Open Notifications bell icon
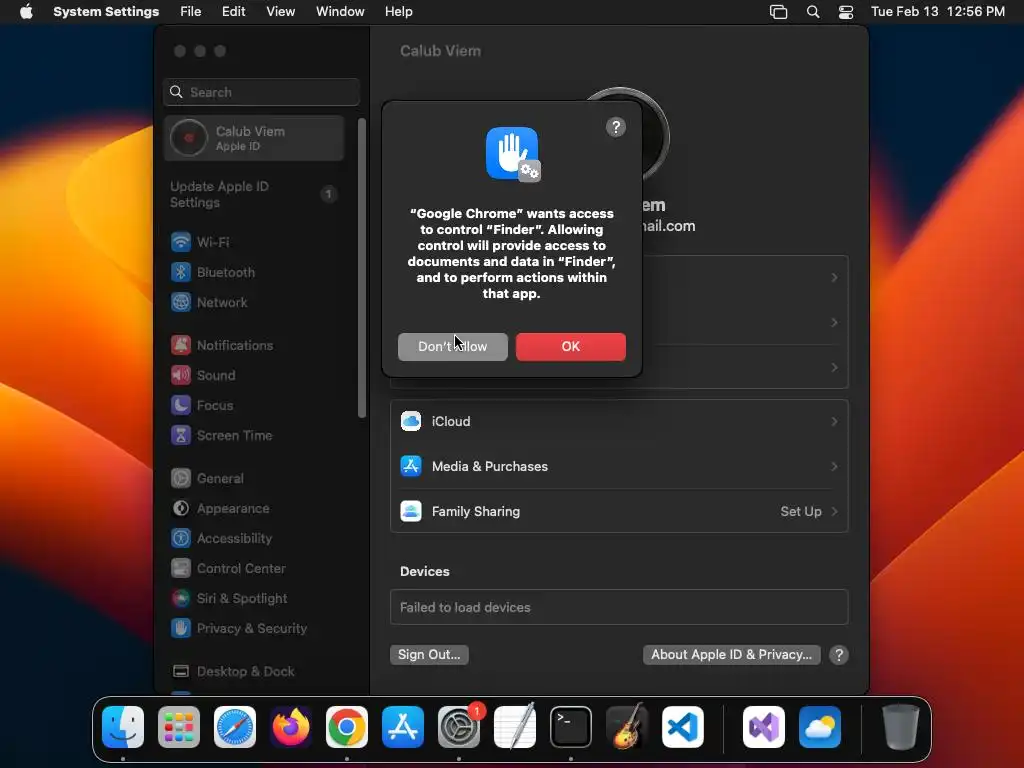The width and height of the screenshot is (1024, 768). (181, 345)
